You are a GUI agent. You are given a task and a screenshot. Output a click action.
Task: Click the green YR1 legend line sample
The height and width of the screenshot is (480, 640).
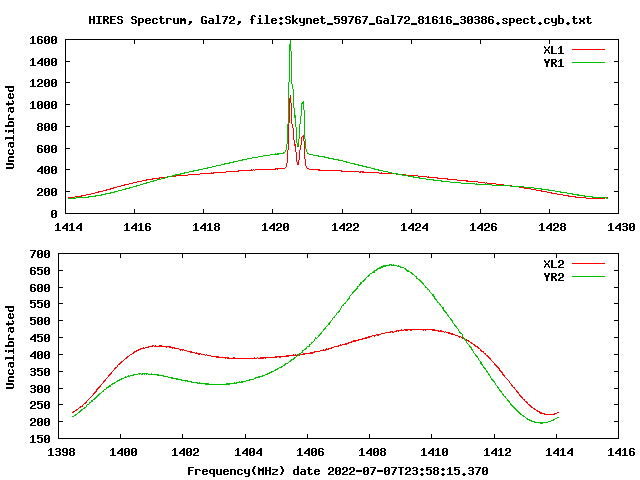pos(588,63)
